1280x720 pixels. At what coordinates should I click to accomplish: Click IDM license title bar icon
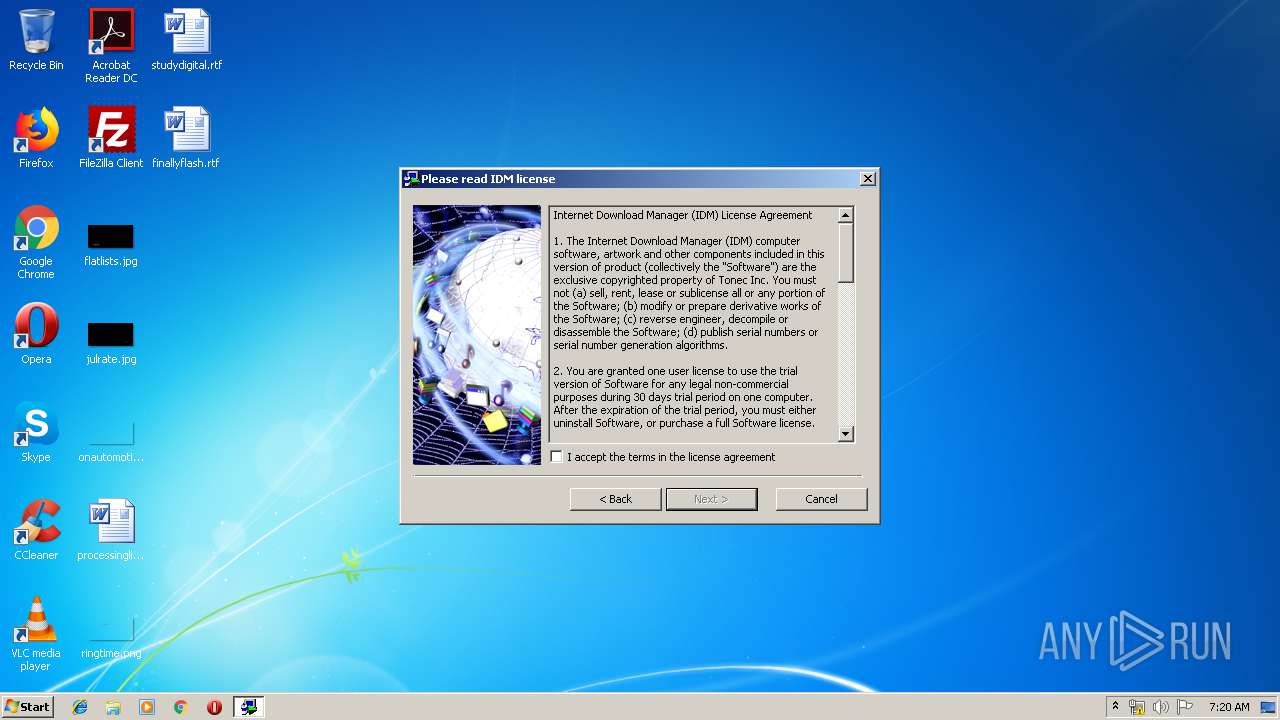point(410,179)
